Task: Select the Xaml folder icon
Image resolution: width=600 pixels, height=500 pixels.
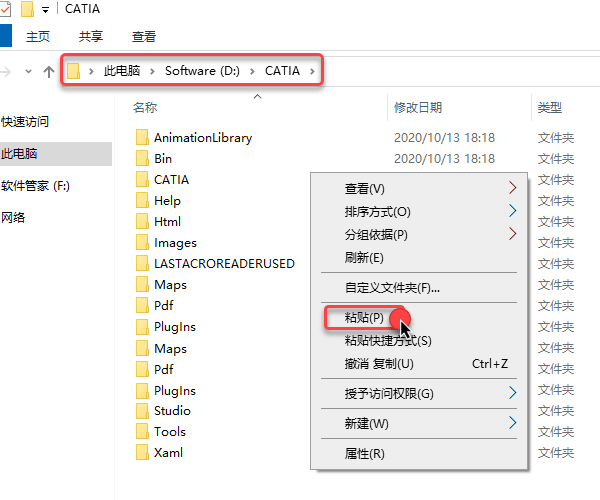Action: point(141,453)
